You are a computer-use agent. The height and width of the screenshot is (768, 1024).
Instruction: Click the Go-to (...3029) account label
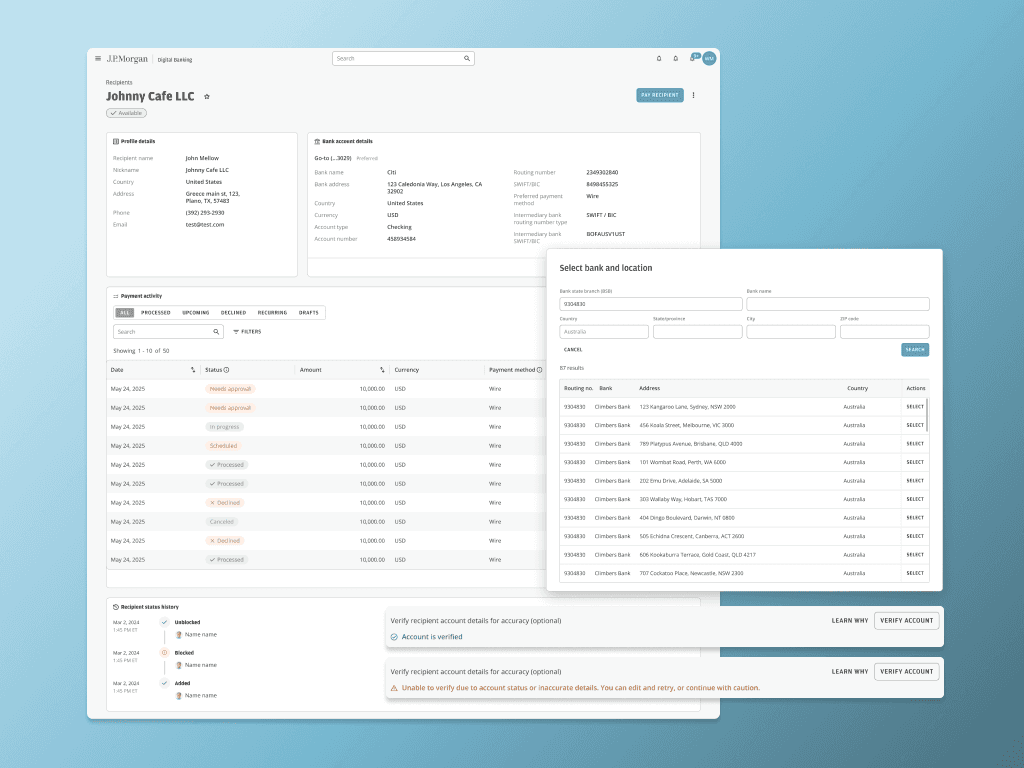click(x=333, y=158)
